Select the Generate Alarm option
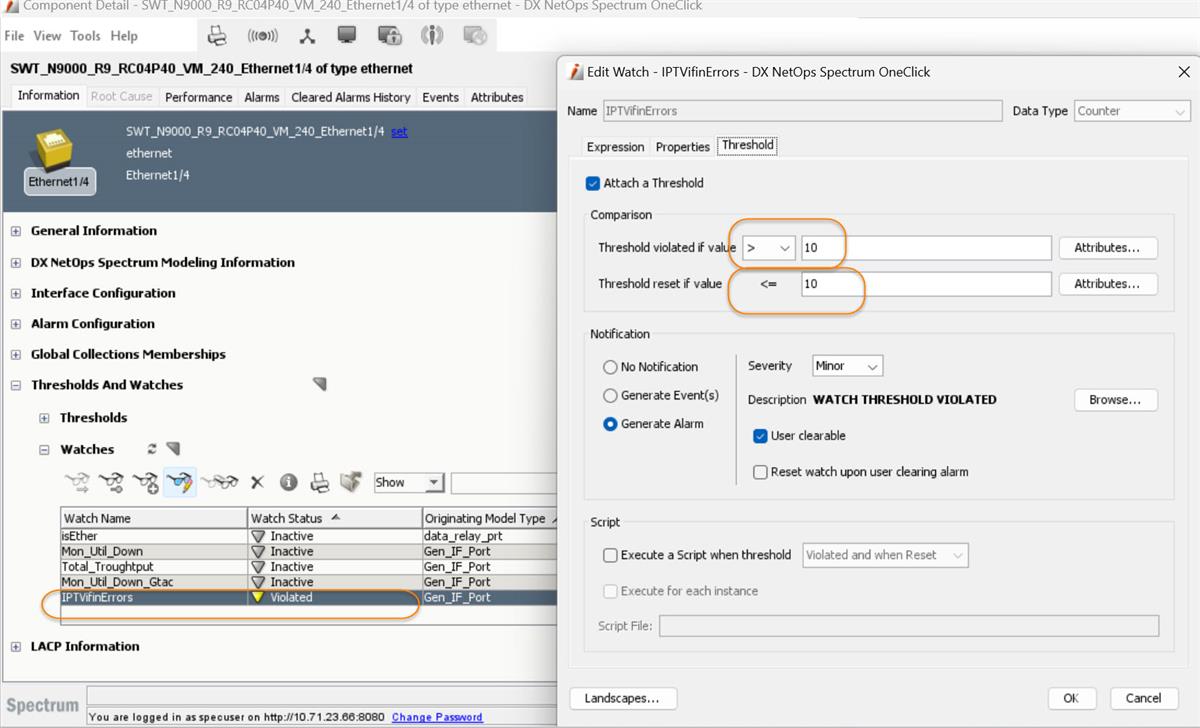The height and width of the screenshot is (728, 1200). (610, 424)
